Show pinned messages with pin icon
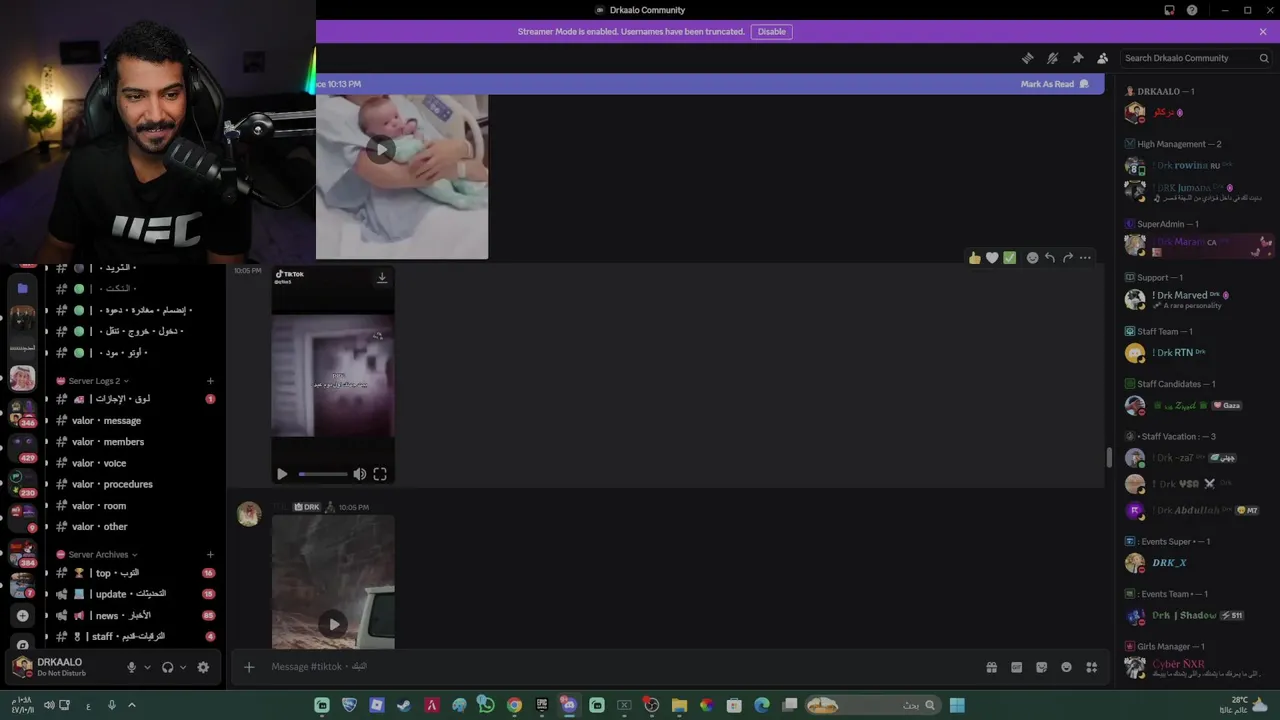This screenshot has width=1280, height=720. pyautogui.click(x=1077, y=58)
